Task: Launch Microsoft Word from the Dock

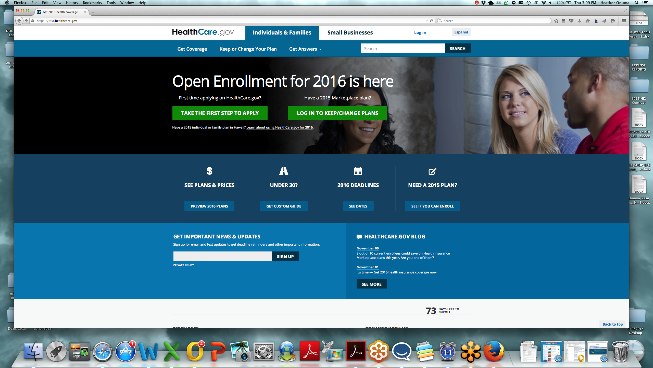Action: (148, 351)
